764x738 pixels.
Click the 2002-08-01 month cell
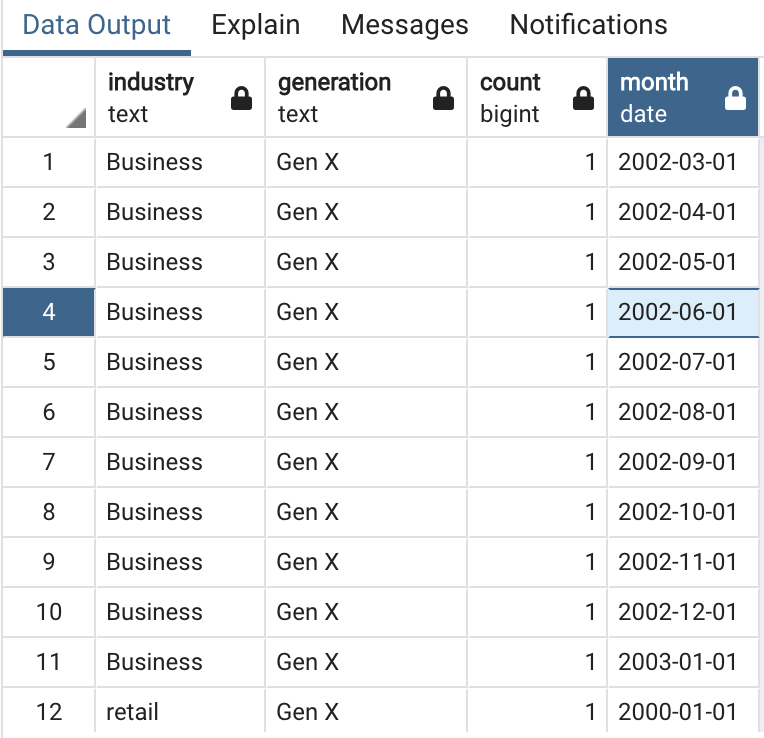pos(683,412)
